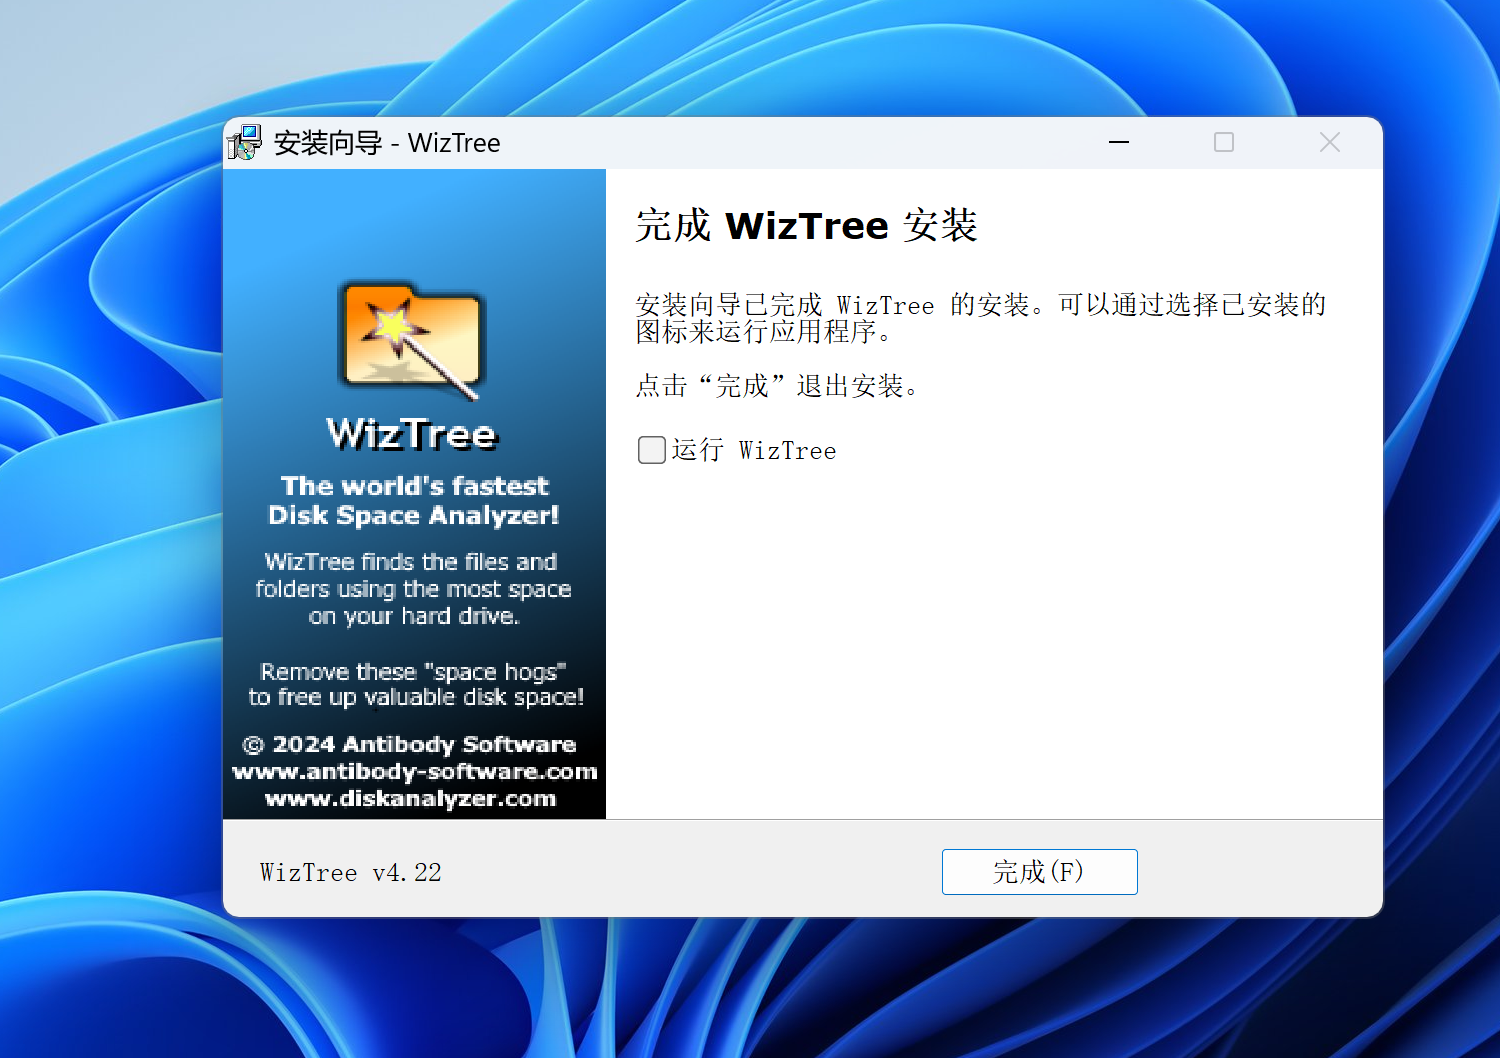Click the "WizTree finds the files" description text
This screenshot has height=1058, width=1500.
click(412, 589)
